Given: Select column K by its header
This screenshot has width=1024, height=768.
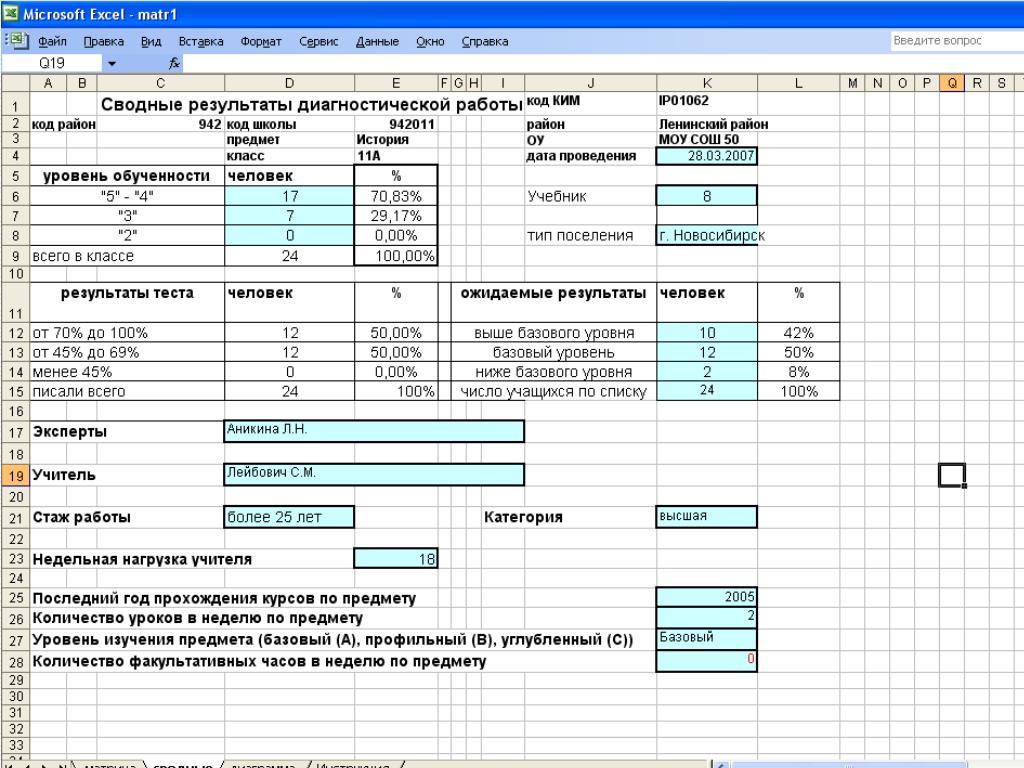Looking at the screenshot, I should (707, 83).
